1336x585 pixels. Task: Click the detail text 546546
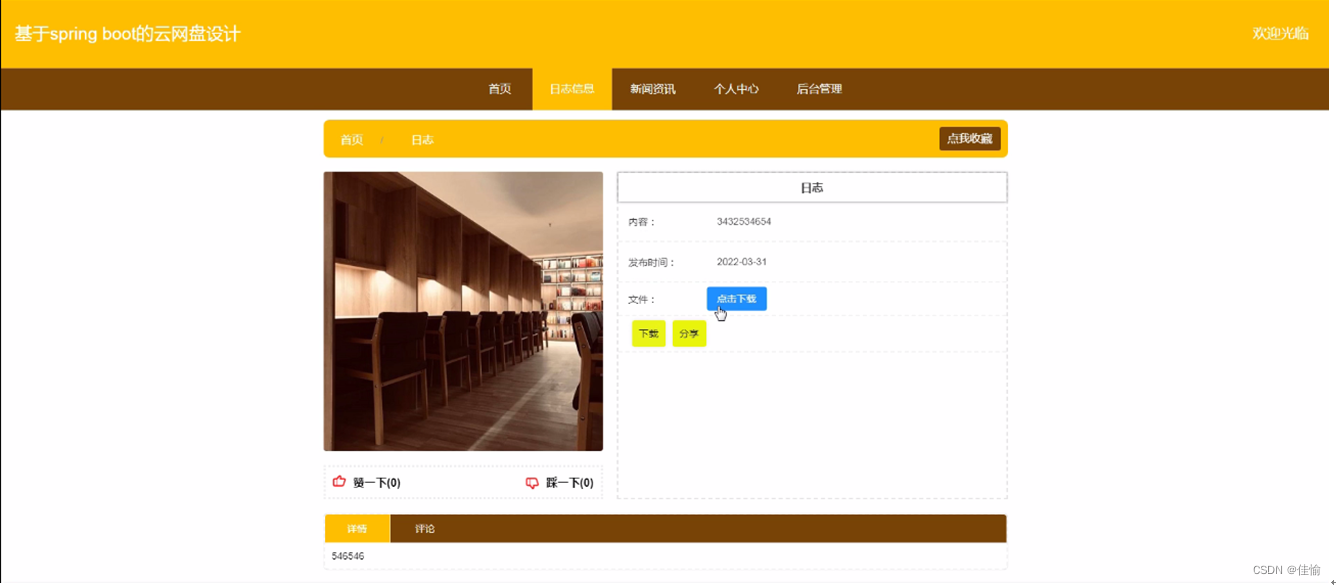click(348, 556)
